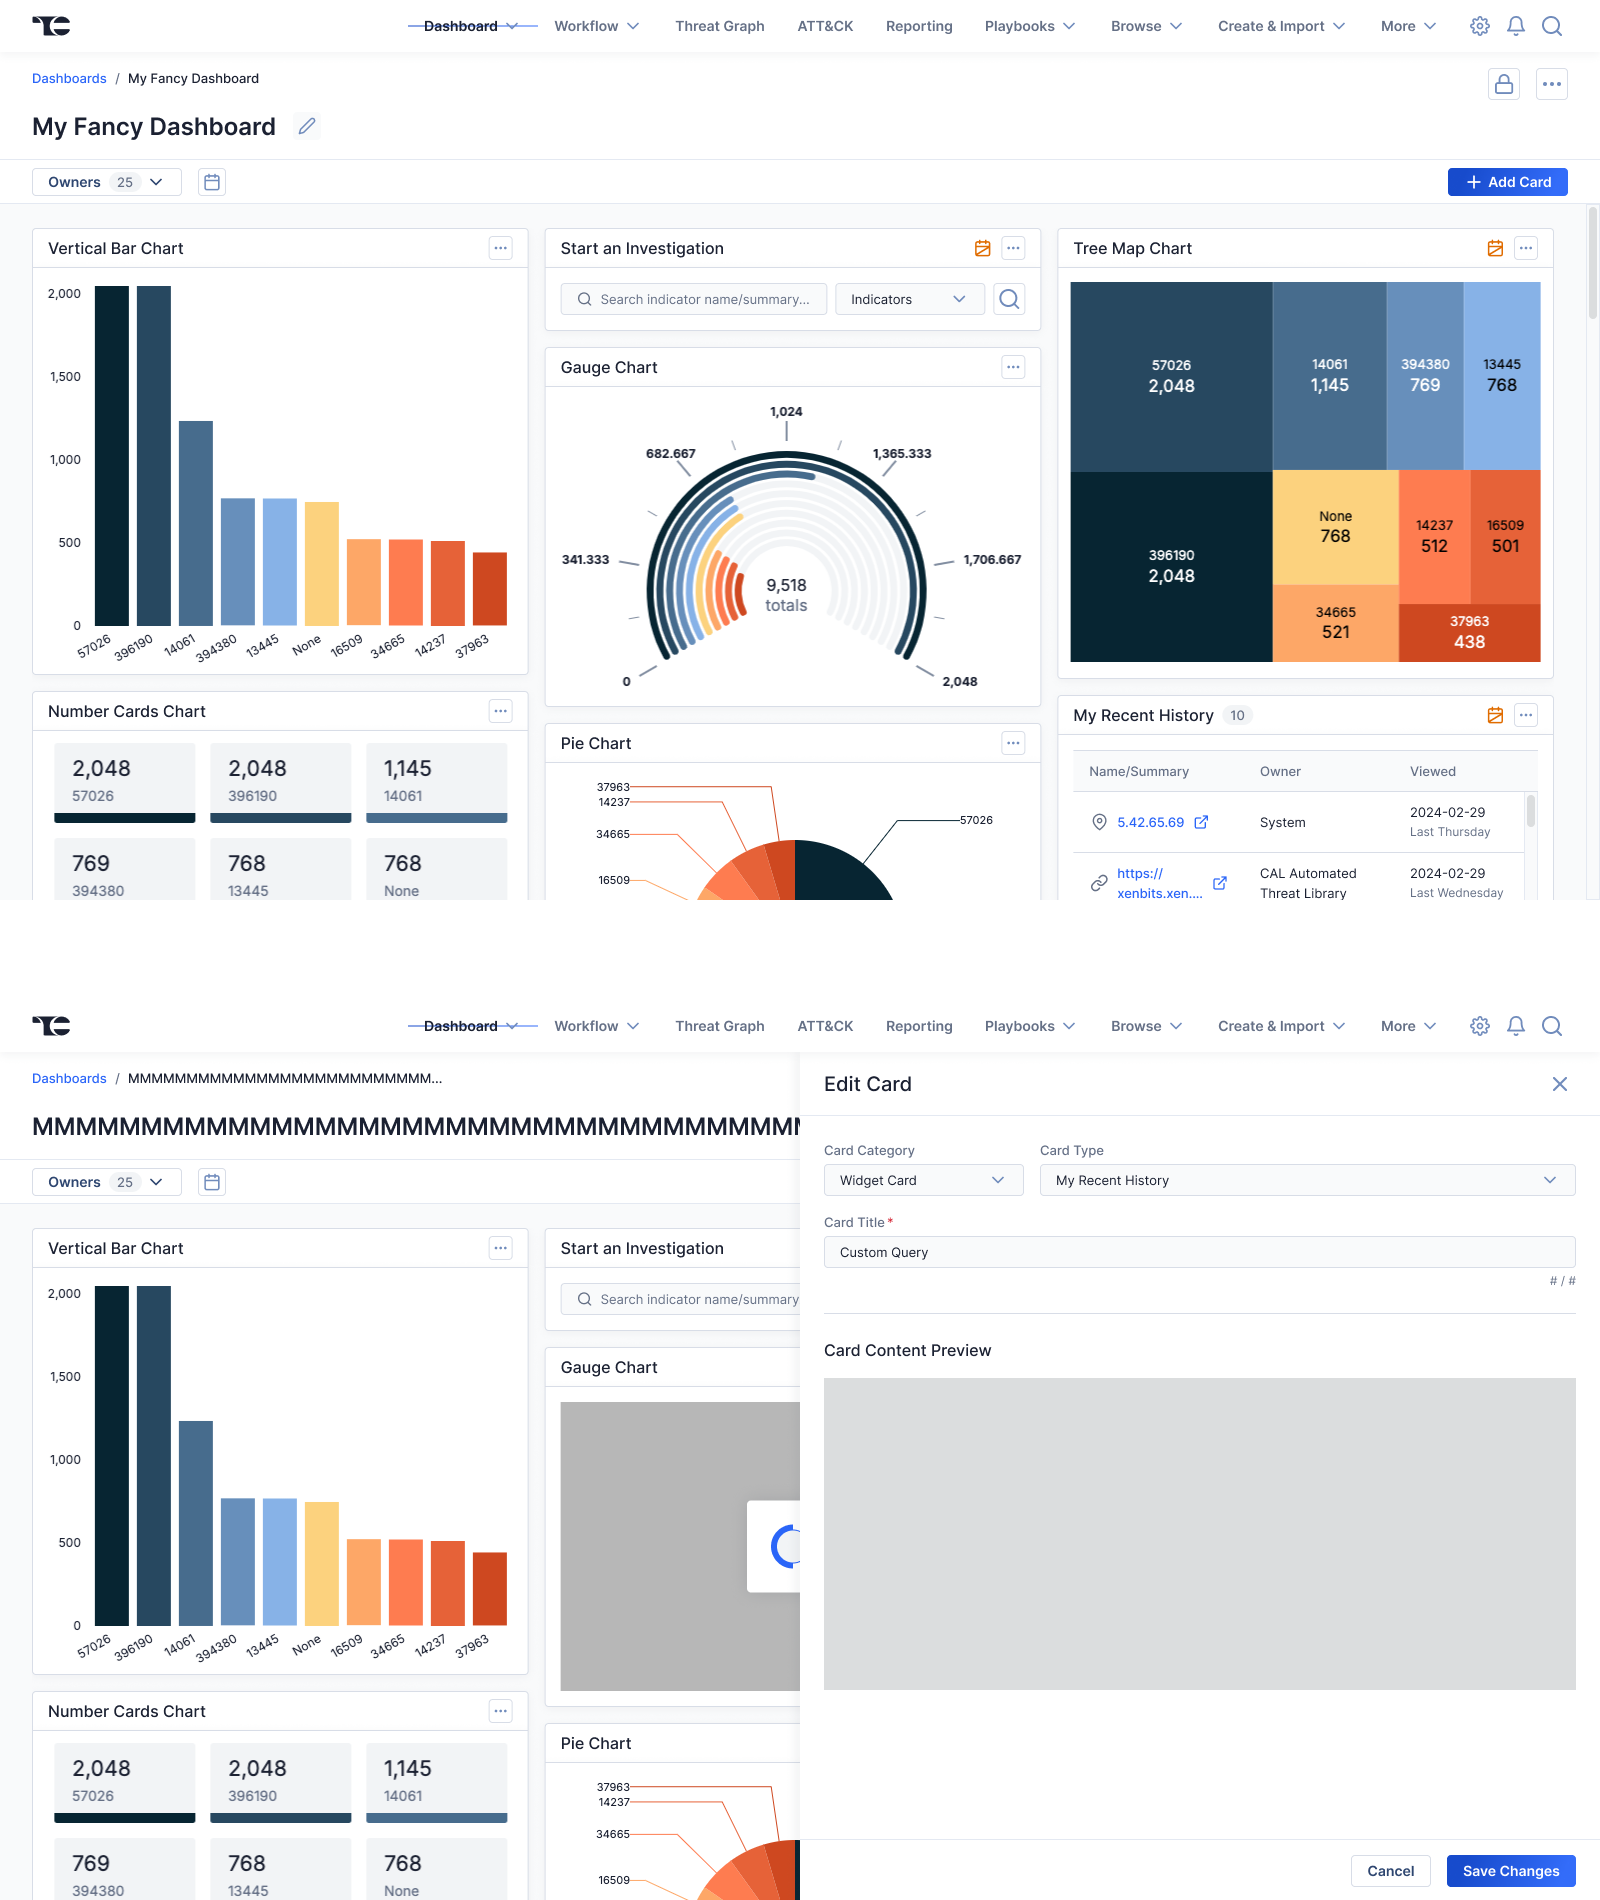Open the Card Category dropdown

922,1180
